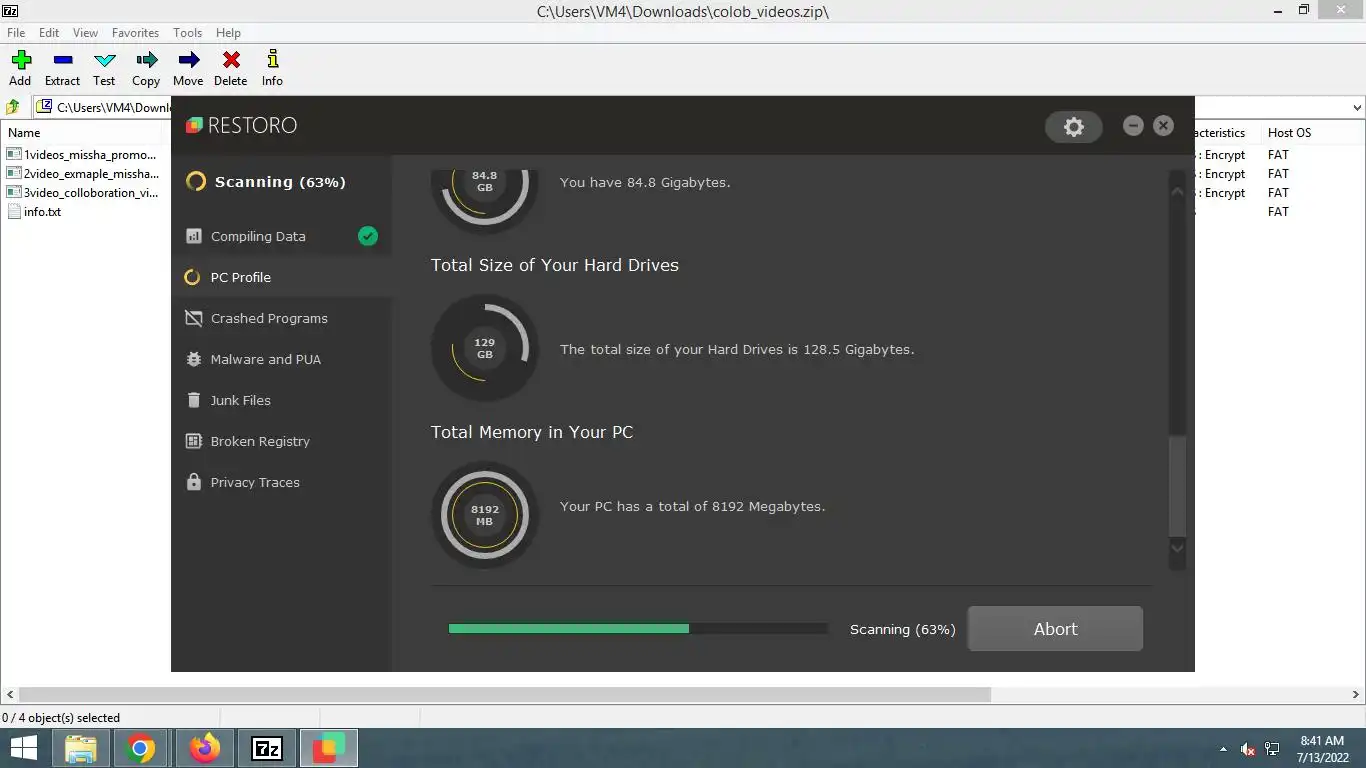This screenshot has height=768, width=1366.
Task: Click the Add icon in 7-Zip toolbar
Action: tap(21, 60)
